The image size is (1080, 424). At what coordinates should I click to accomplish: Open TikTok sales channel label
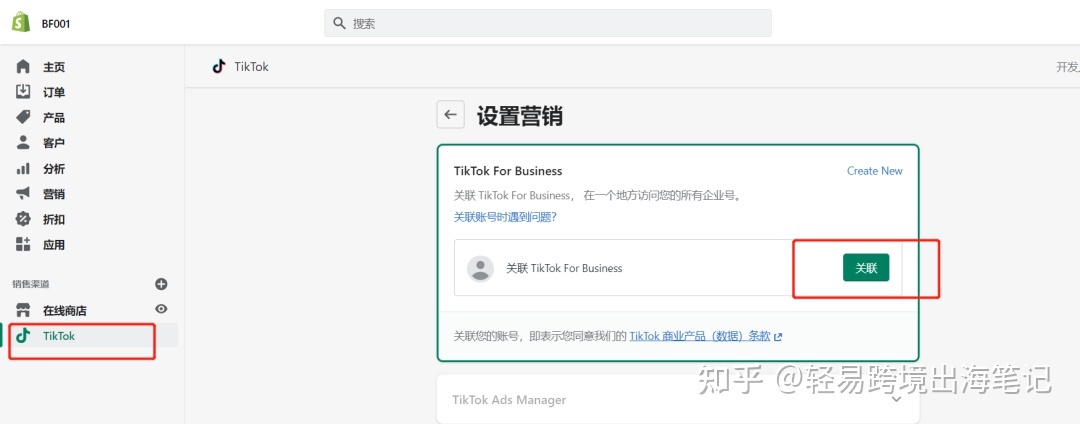point(59,336)
